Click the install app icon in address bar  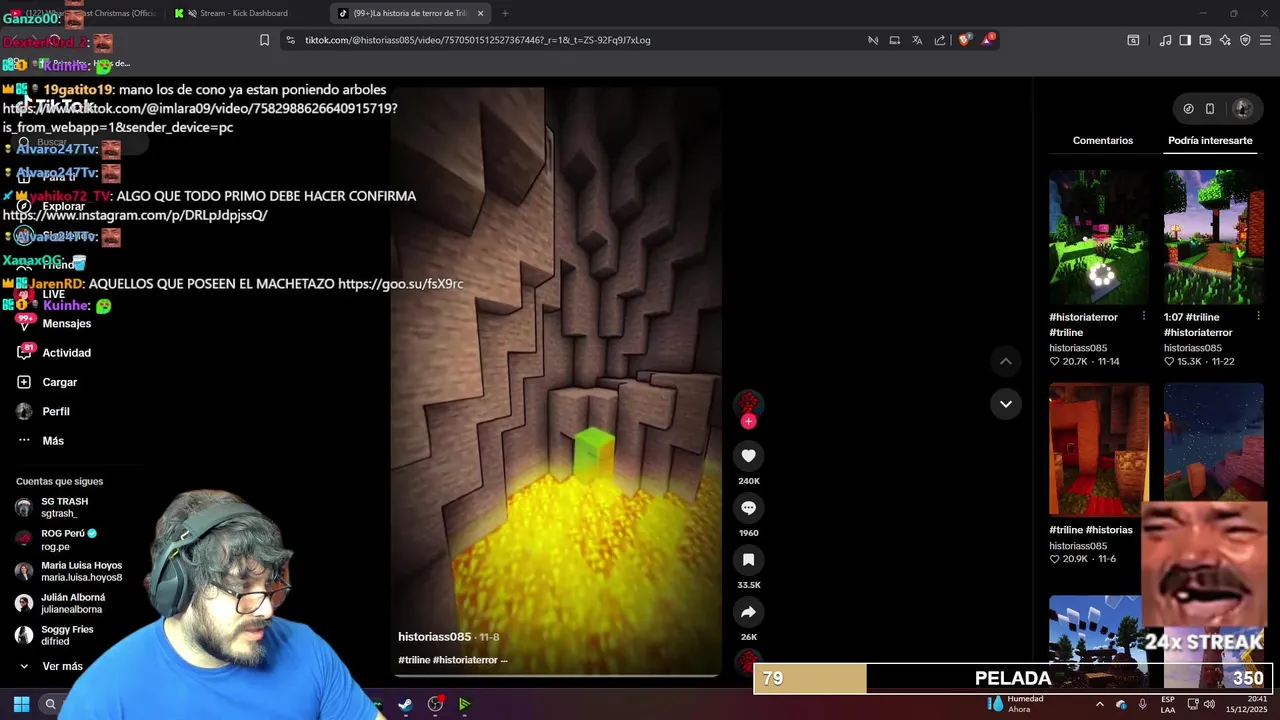895,40
